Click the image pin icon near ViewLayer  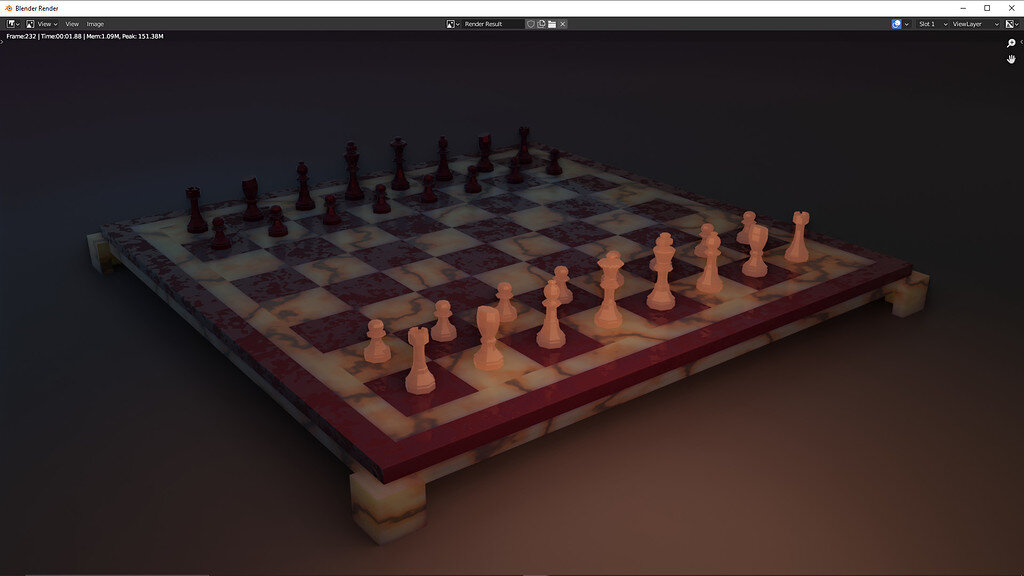point(1009,23)
